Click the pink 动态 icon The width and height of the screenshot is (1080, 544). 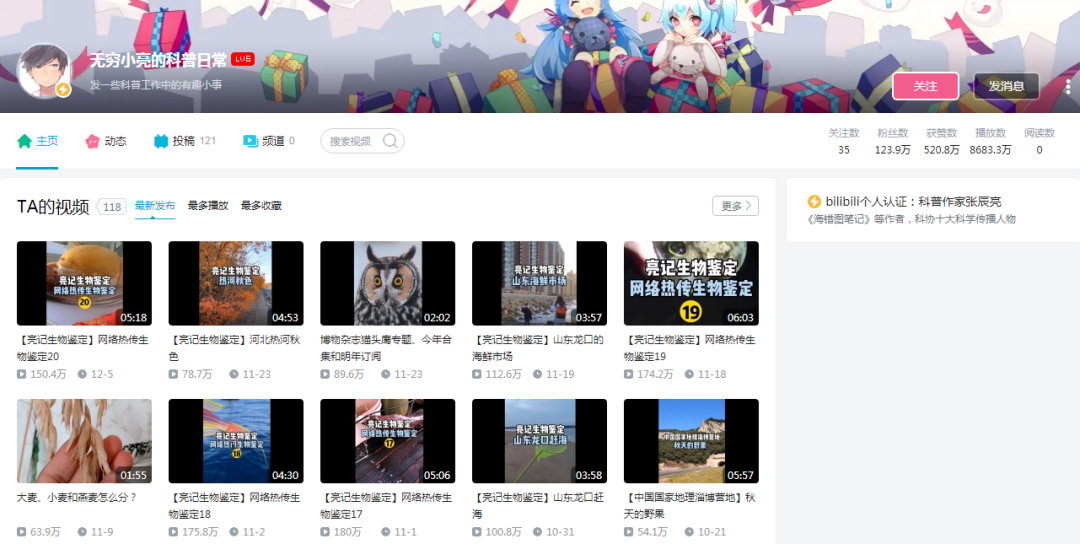click(x=92, y=141)
